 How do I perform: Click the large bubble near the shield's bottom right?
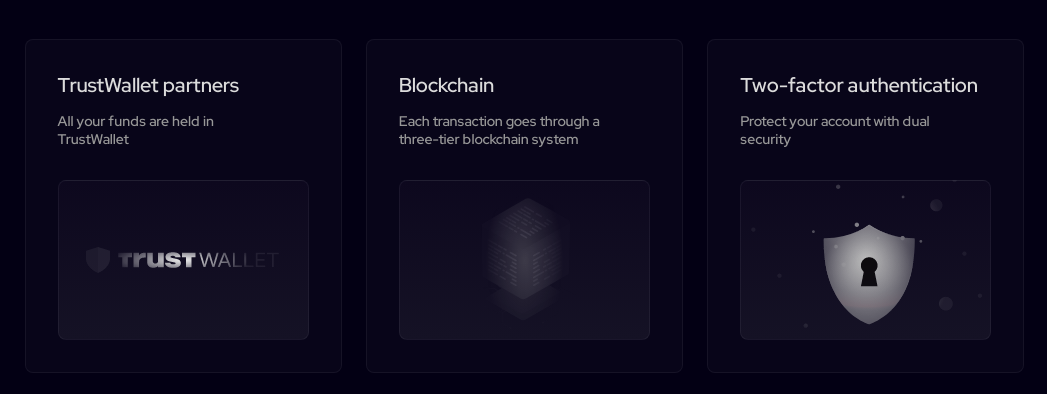click(x=946, y=304)
